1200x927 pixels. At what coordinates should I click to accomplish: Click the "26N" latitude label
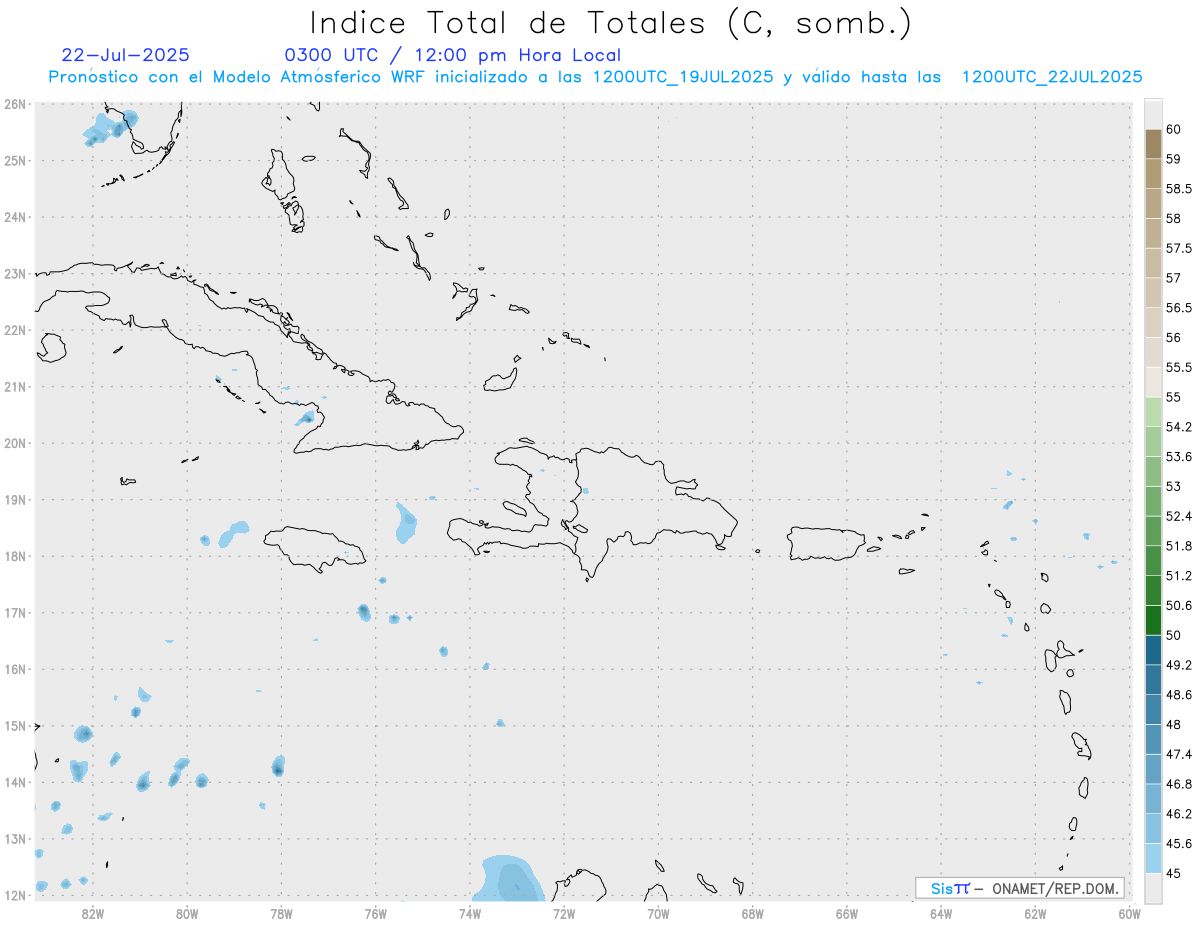(15, 104)
